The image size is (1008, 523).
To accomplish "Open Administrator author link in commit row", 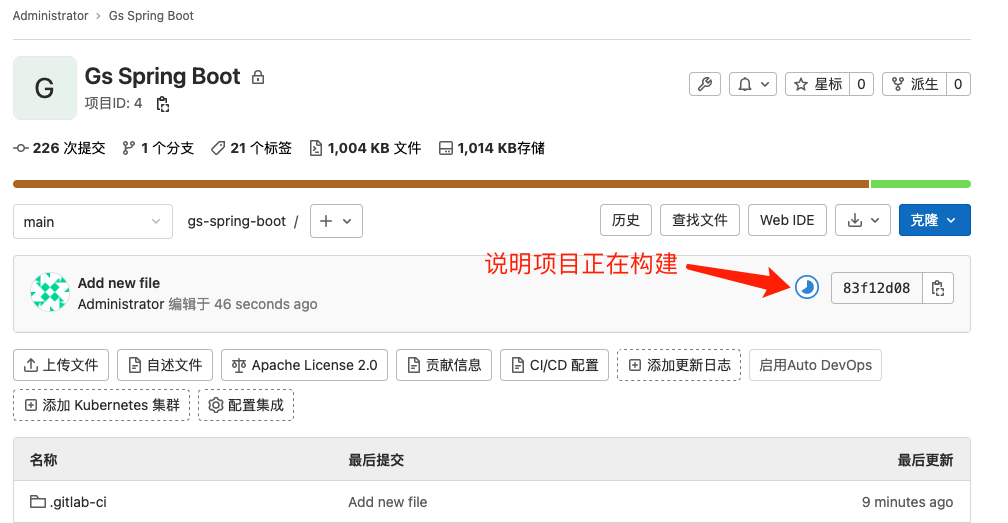I will [x=121, y=304].
